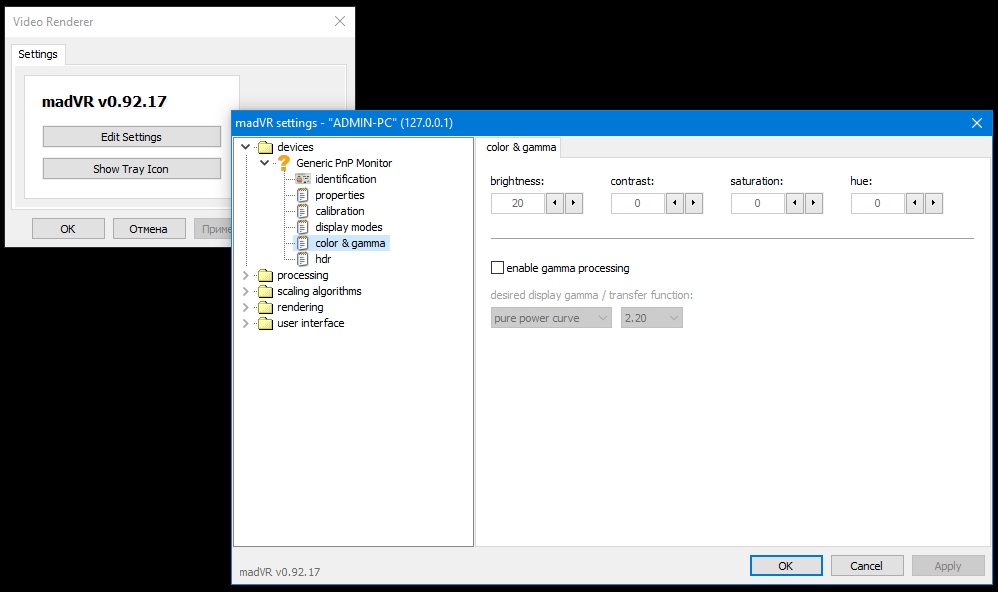998x592 pixels.
Task: Close the madVR settings window
Action: click(977, 123)
